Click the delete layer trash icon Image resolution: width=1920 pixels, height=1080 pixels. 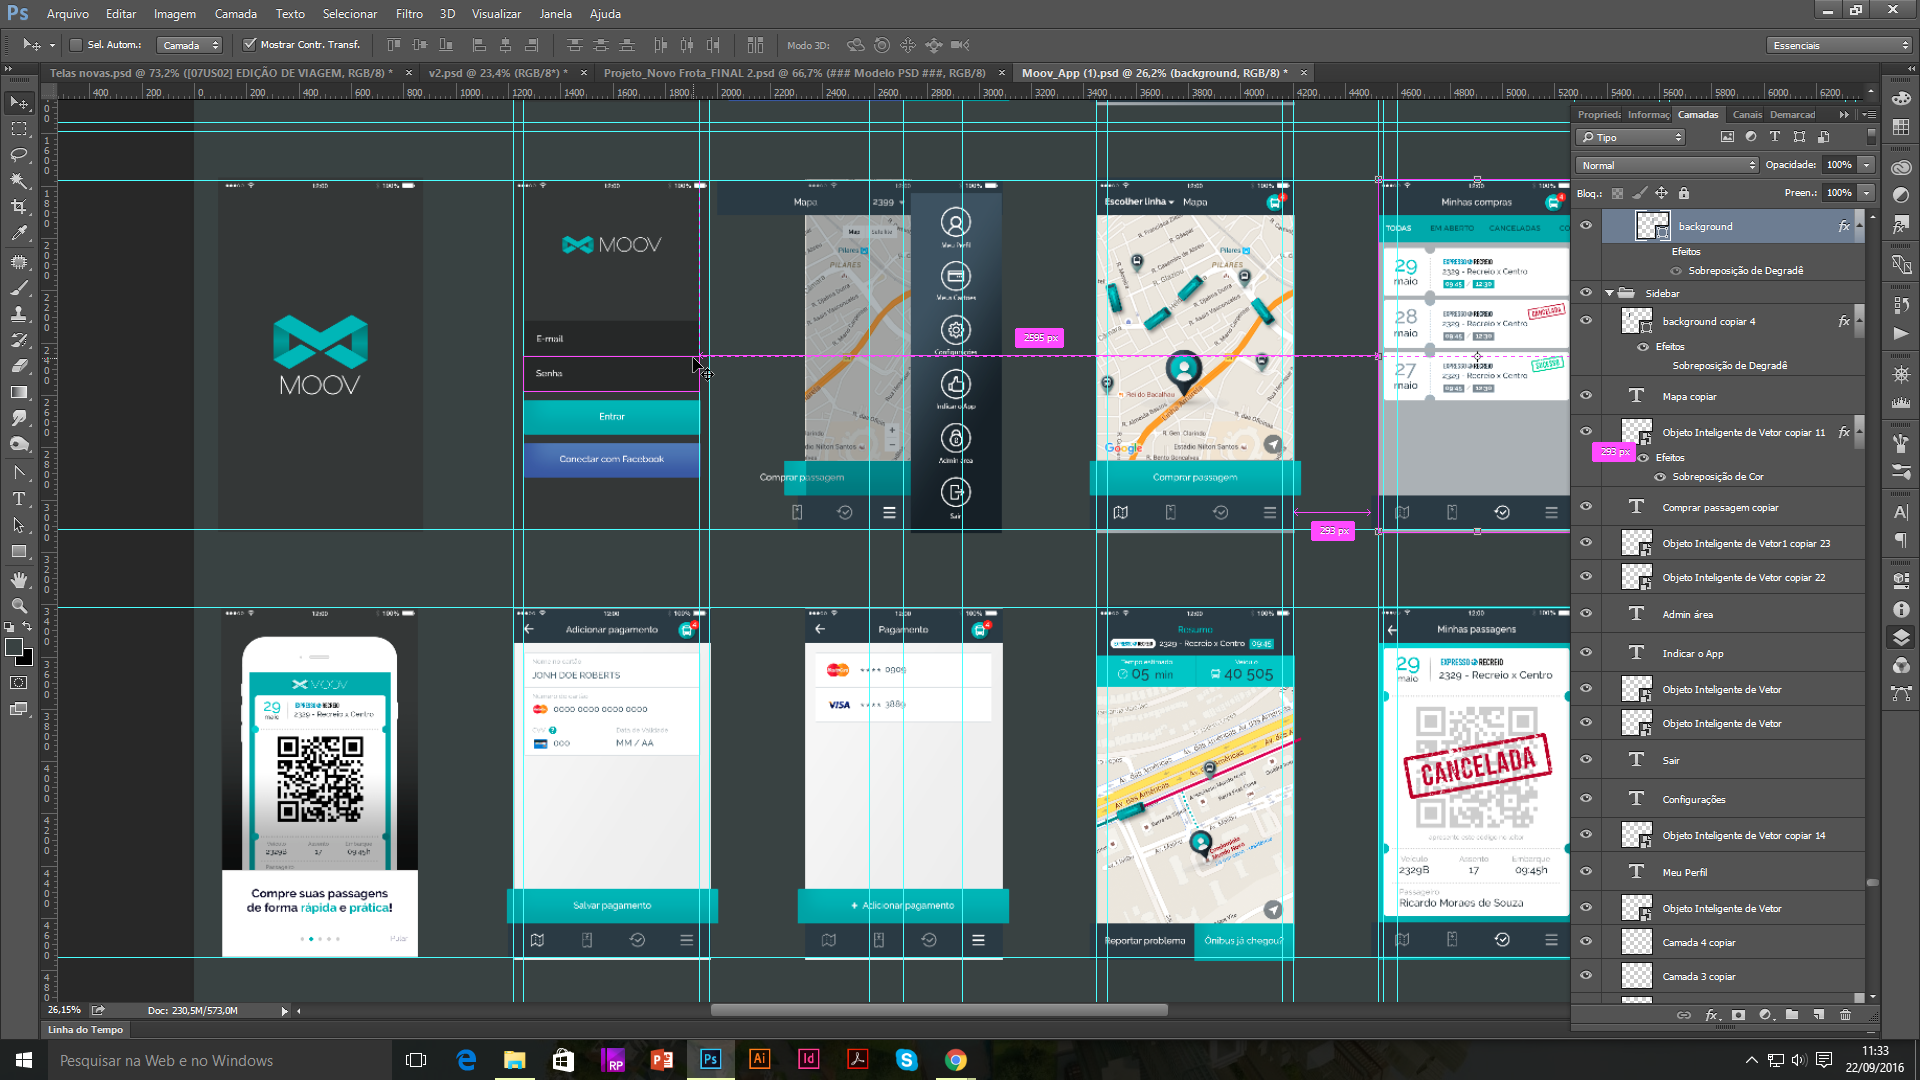pos(1845,1015)
